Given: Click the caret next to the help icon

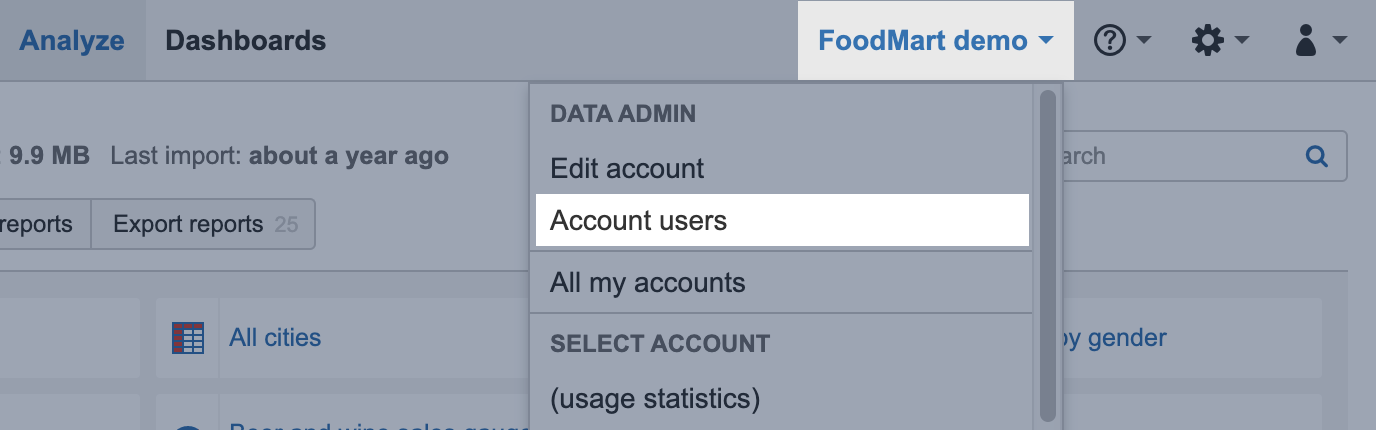Looking at the screenshot, I should pyautogui.click(x=1144, y=41).
